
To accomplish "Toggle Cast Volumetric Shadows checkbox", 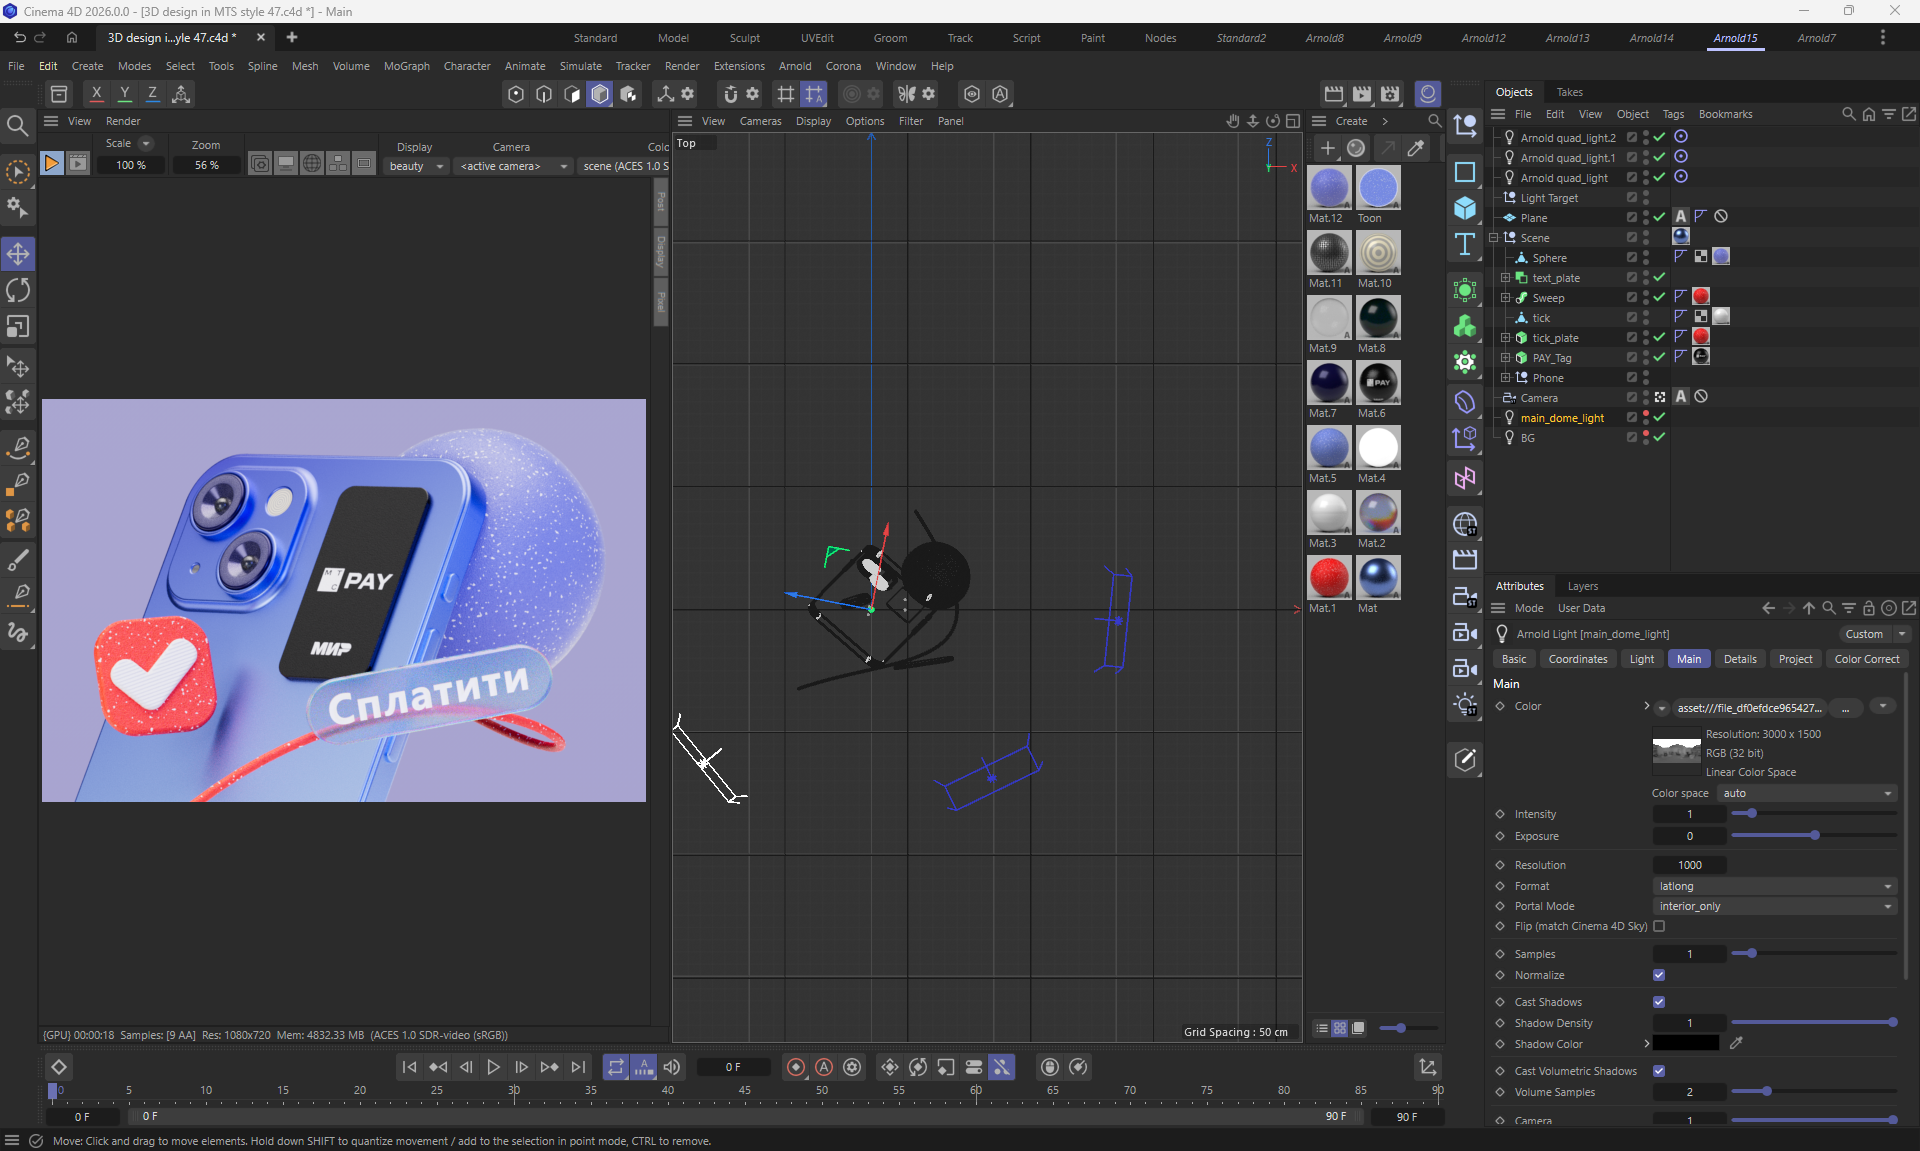I will (x=1659, y=1071).
